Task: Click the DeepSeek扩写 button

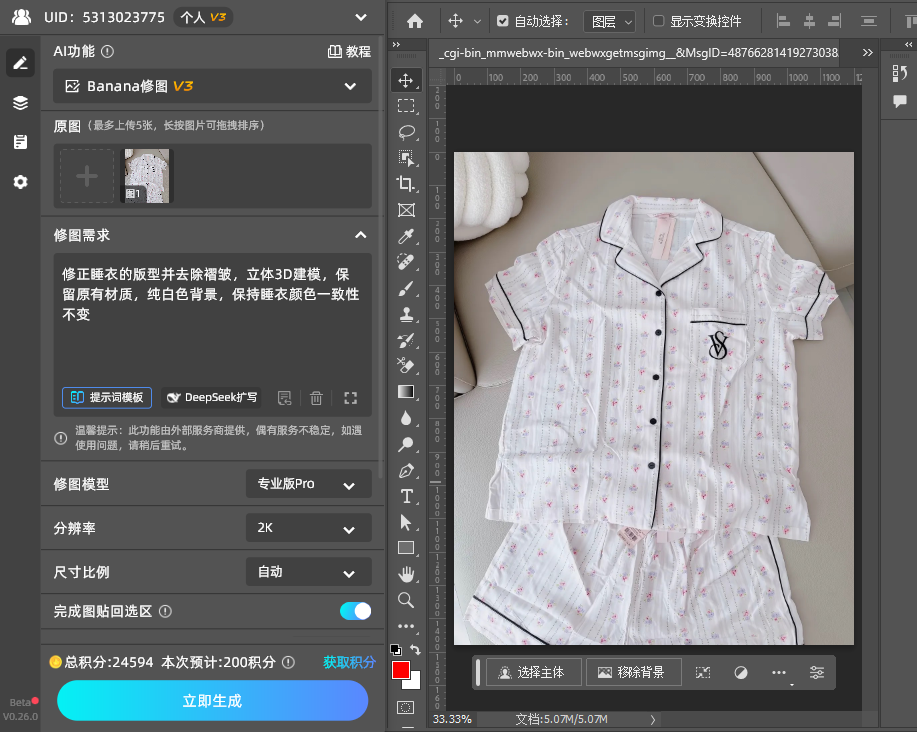Action: coord(211,398)
